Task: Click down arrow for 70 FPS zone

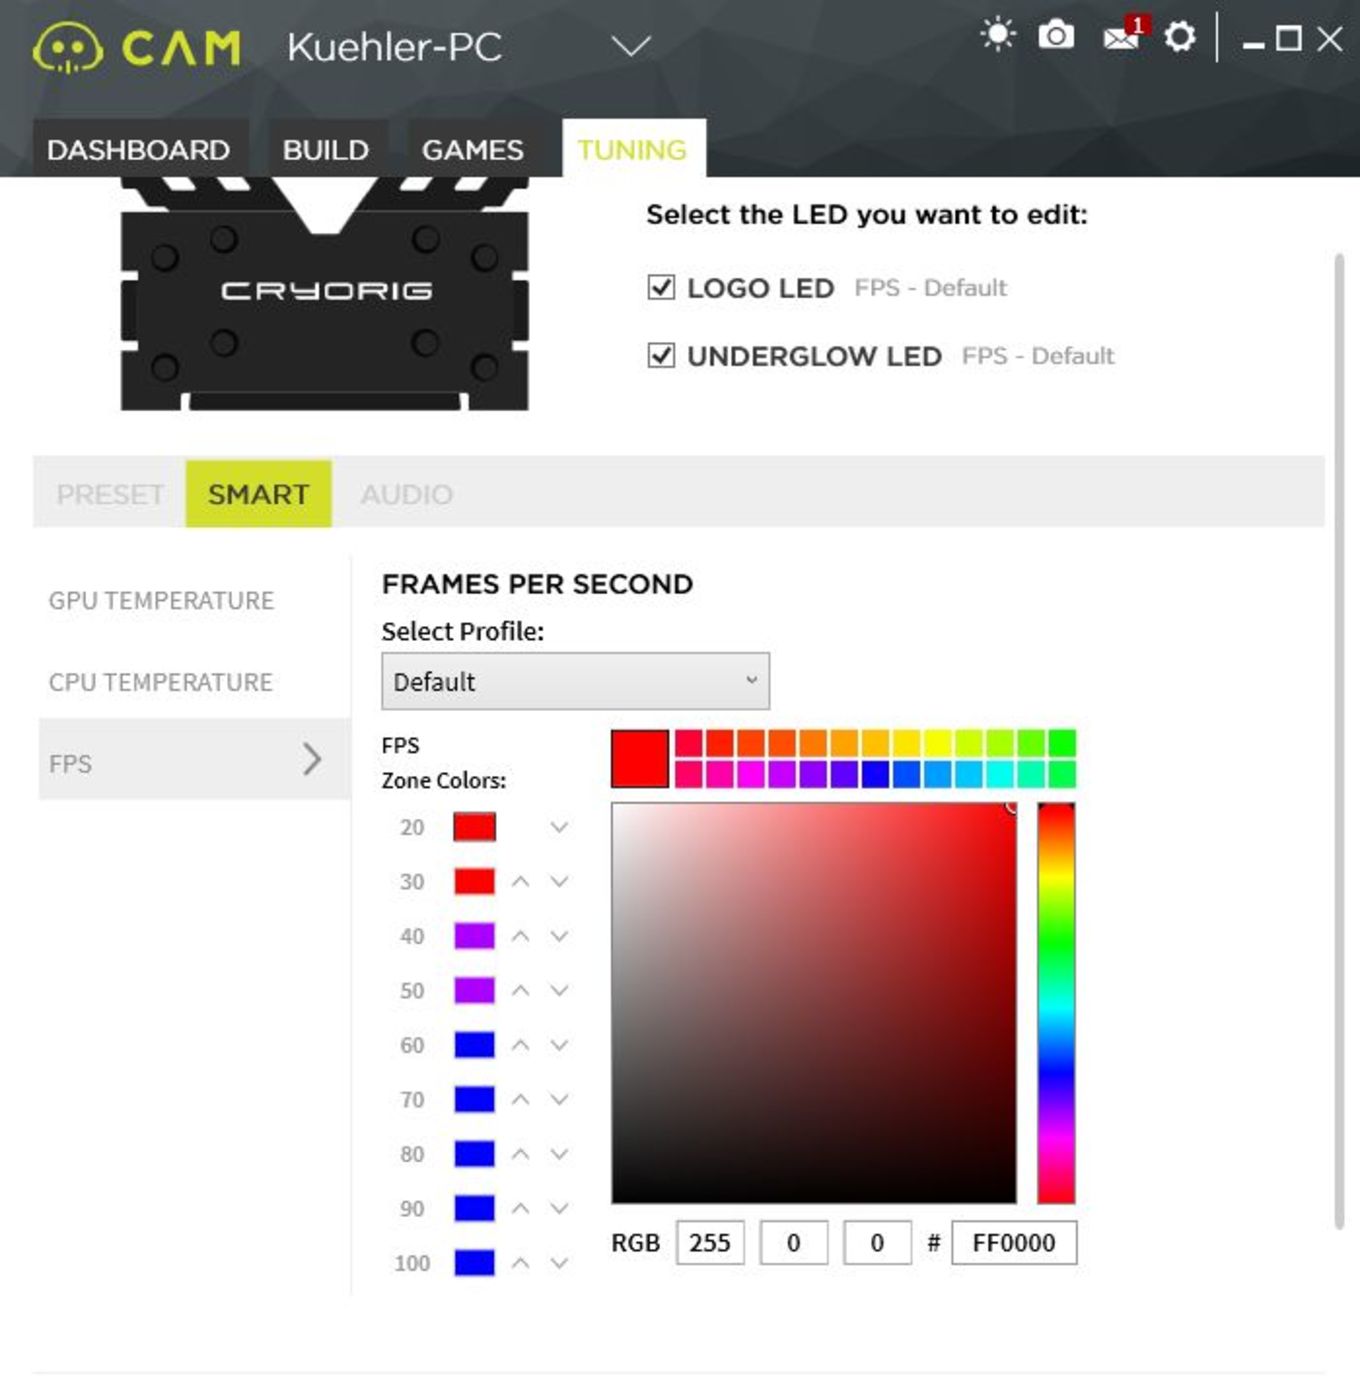Action: pyautogui.click(x=559, y=1099)
